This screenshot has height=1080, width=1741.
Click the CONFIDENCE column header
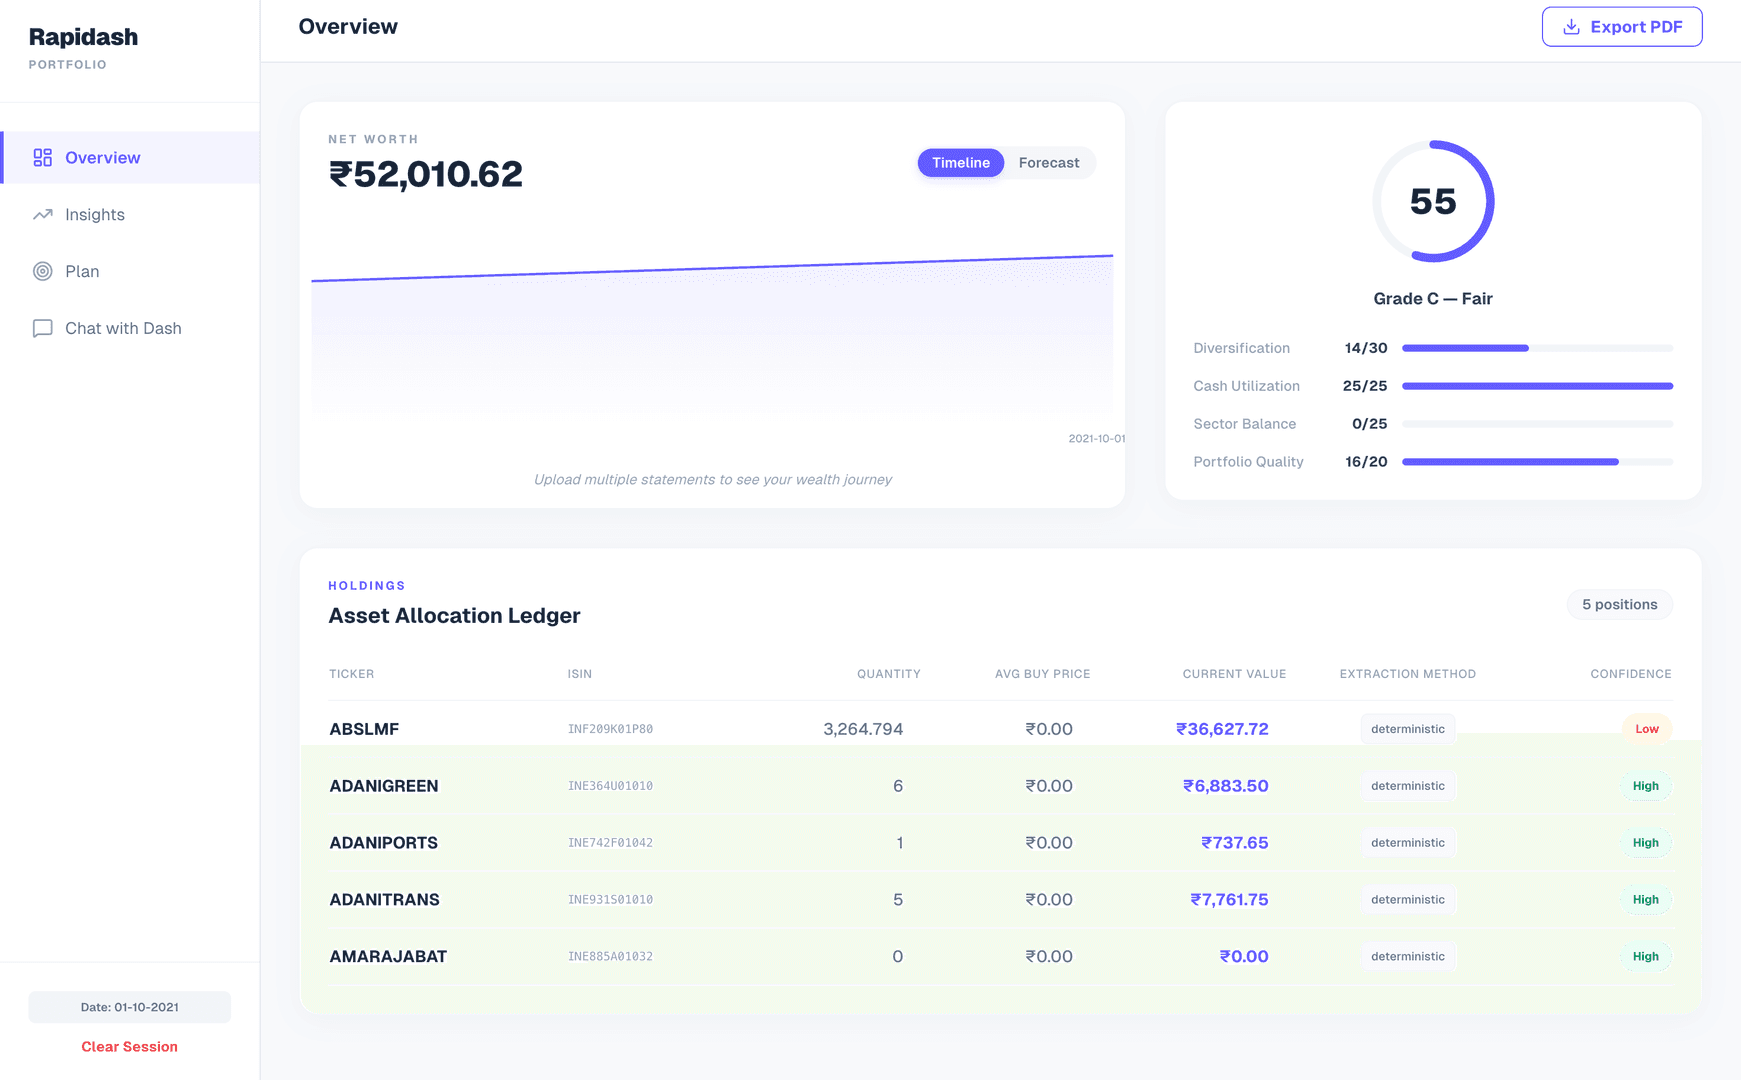(1631, 675)
